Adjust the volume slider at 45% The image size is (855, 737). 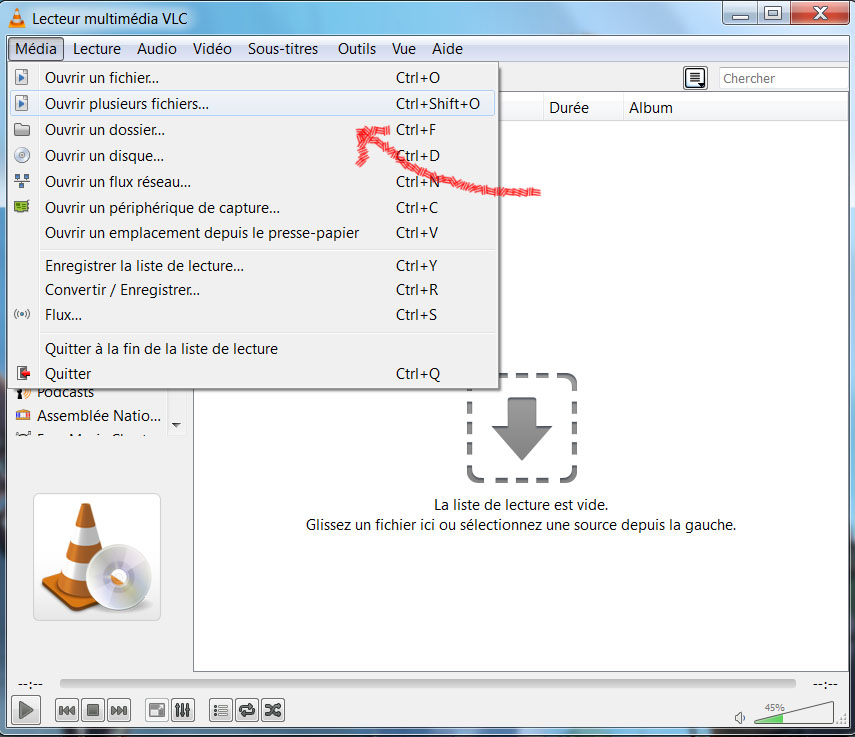tap(794, 713)
